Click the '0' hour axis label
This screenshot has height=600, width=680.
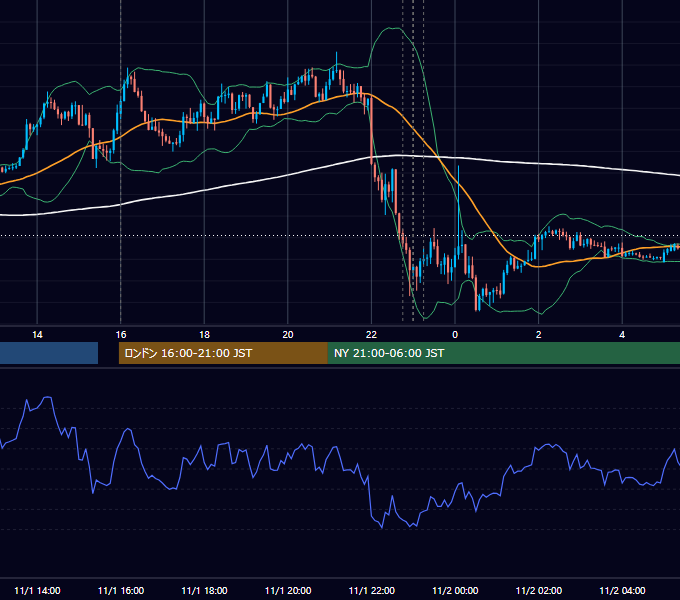[x=455, y=335]
